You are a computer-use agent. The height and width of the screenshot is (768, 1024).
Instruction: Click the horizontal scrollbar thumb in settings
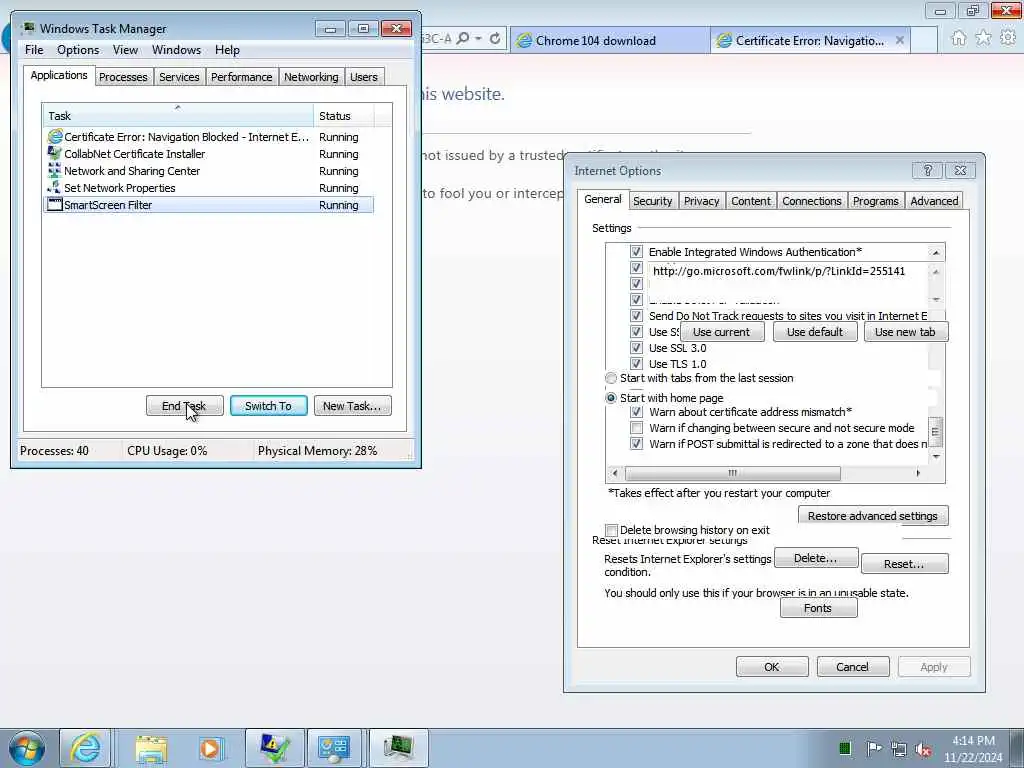pyautogui.click(x=733, y=473)
